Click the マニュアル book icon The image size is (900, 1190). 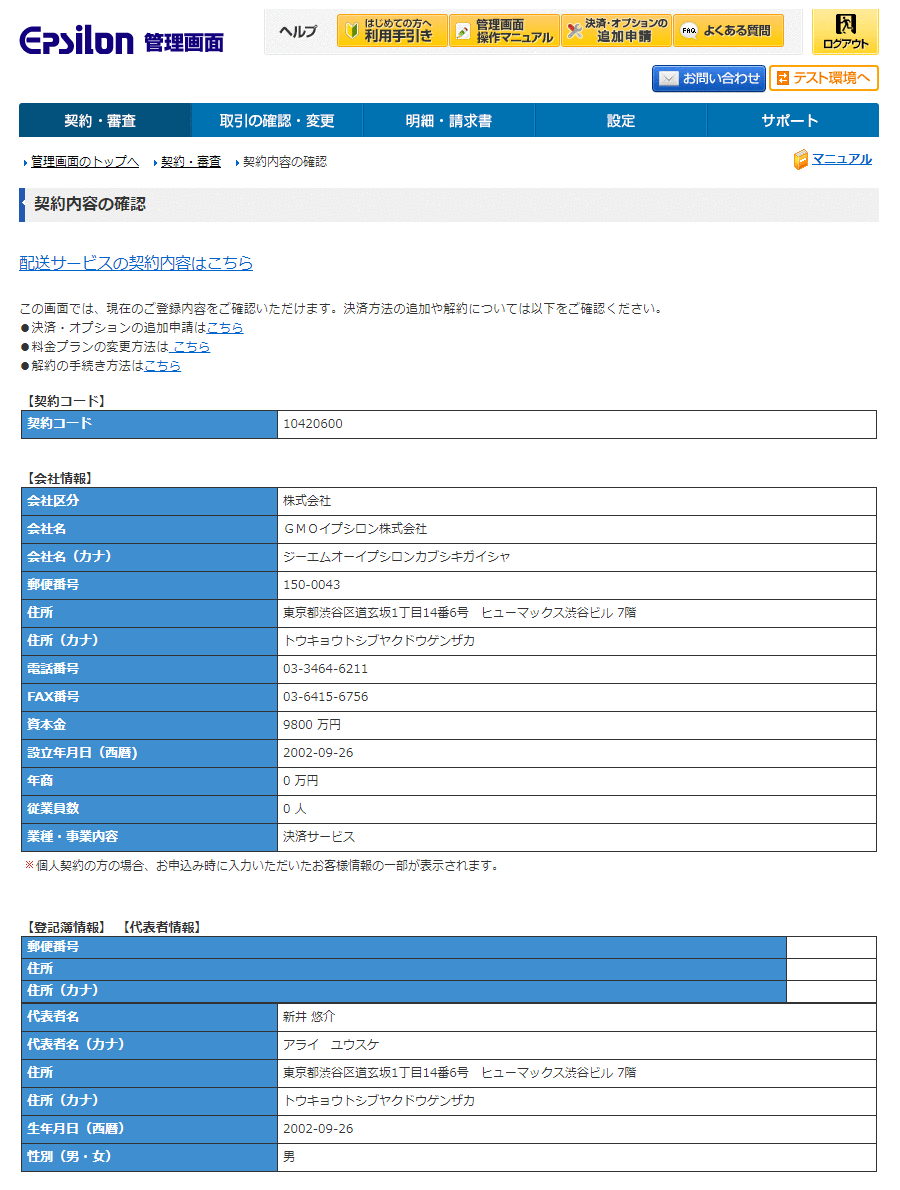click(x=801, y=159)
